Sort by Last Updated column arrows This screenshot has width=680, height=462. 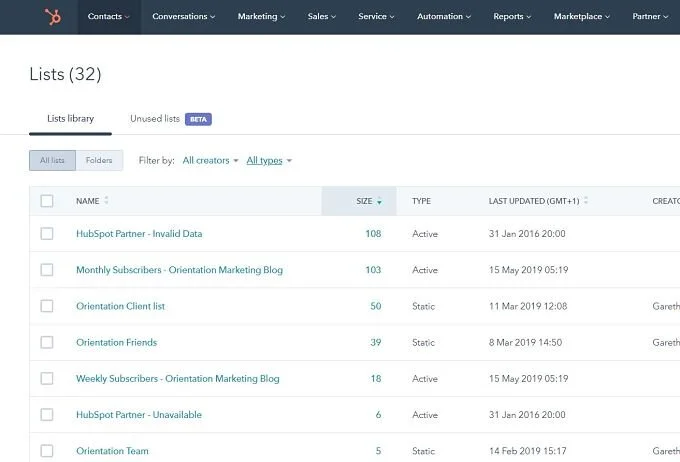coord(586,200)
